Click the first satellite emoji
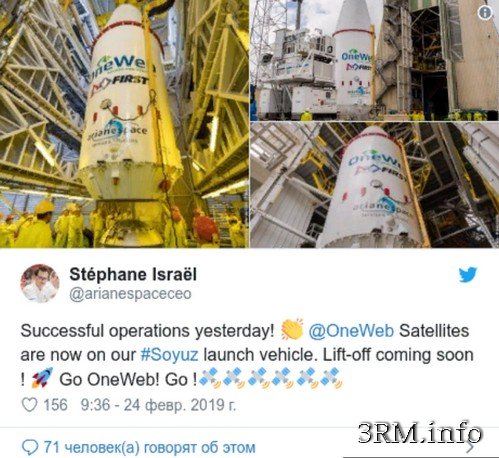Screen dimensions: 499x458 pyautogui.click(x=210, y=378)
